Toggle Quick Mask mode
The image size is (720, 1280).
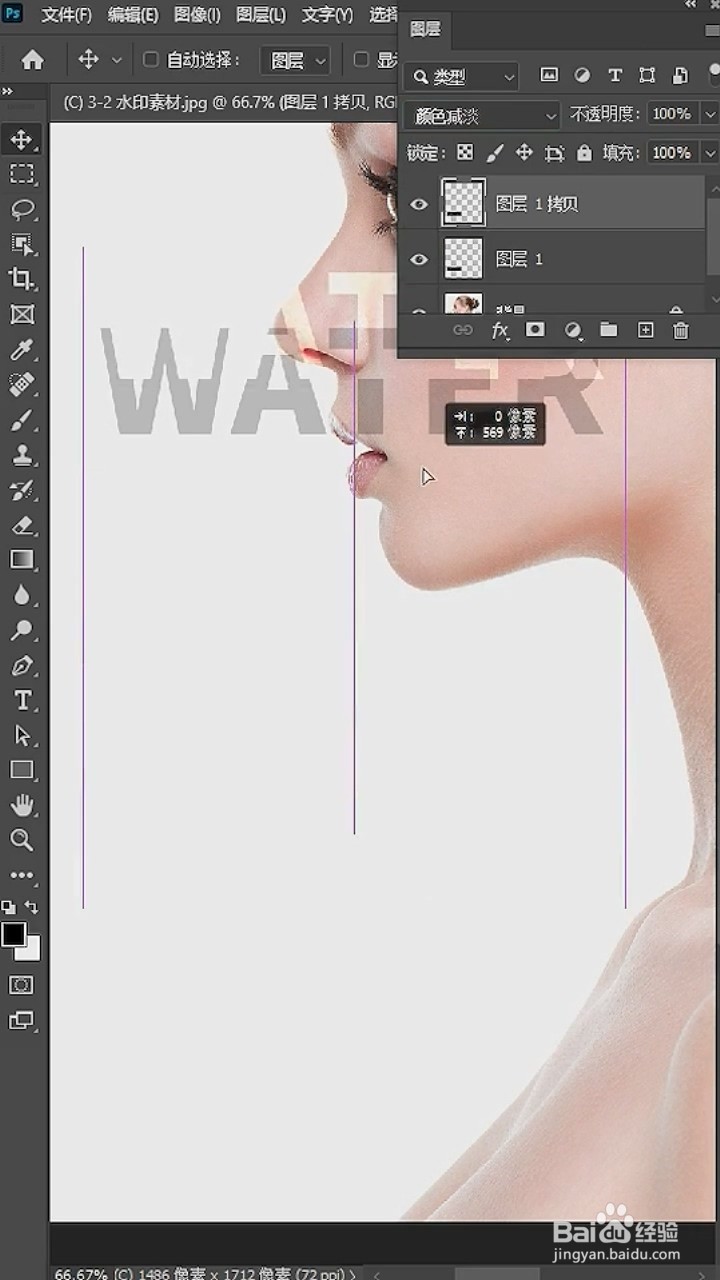(x=21, y=985)
